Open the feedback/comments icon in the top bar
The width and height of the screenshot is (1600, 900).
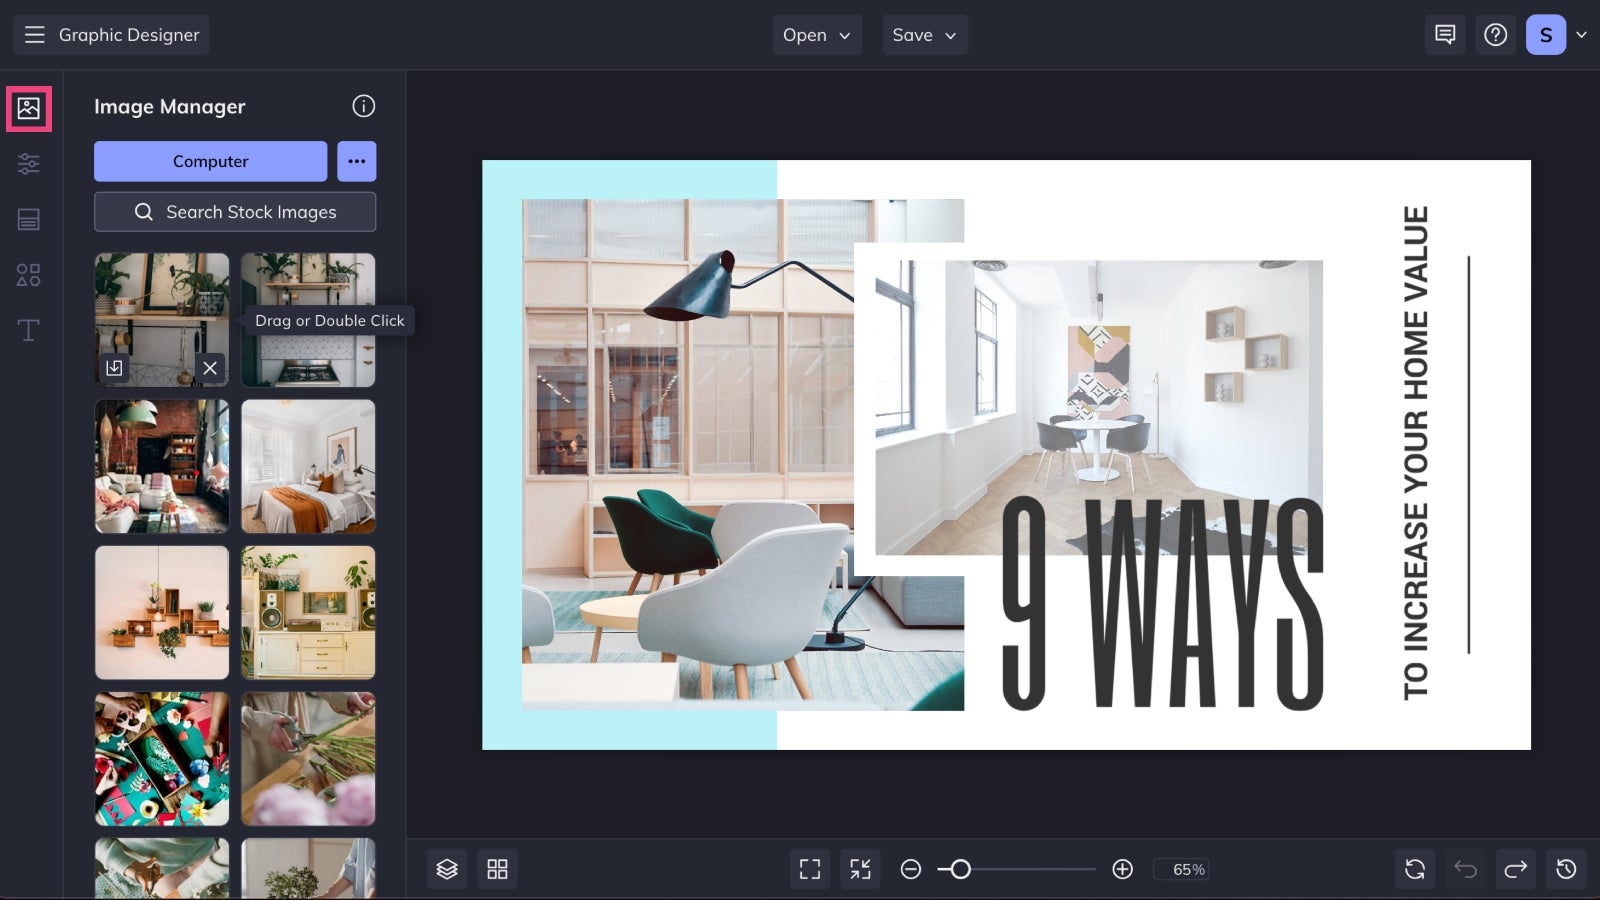tap(1444, 35)
